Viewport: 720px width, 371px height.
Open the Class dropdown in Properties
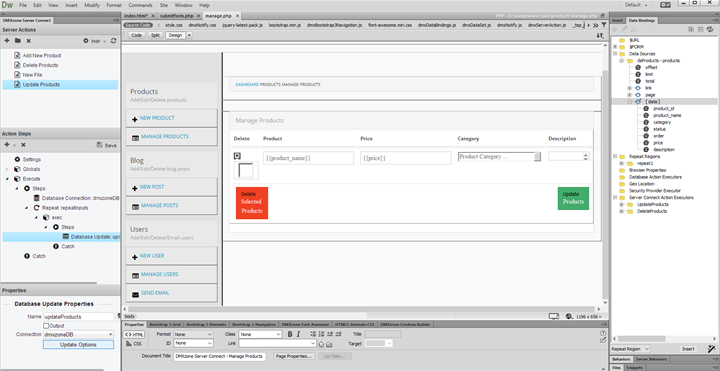click(260, 334)
